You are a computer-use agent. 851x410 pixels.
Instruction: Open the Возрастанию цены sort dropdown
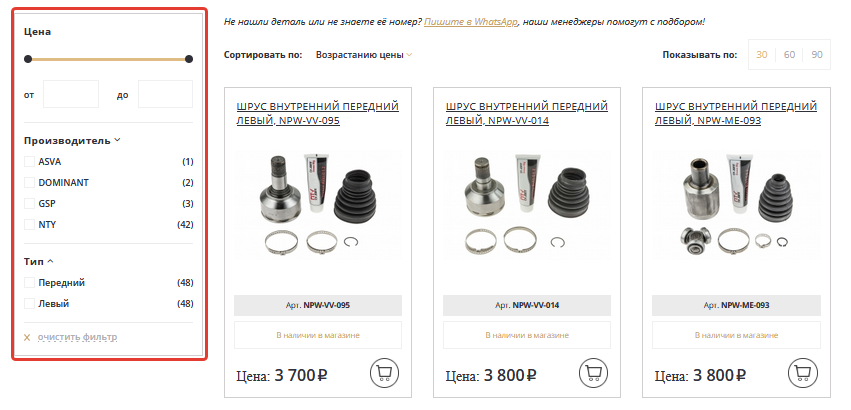click(364, 55)
